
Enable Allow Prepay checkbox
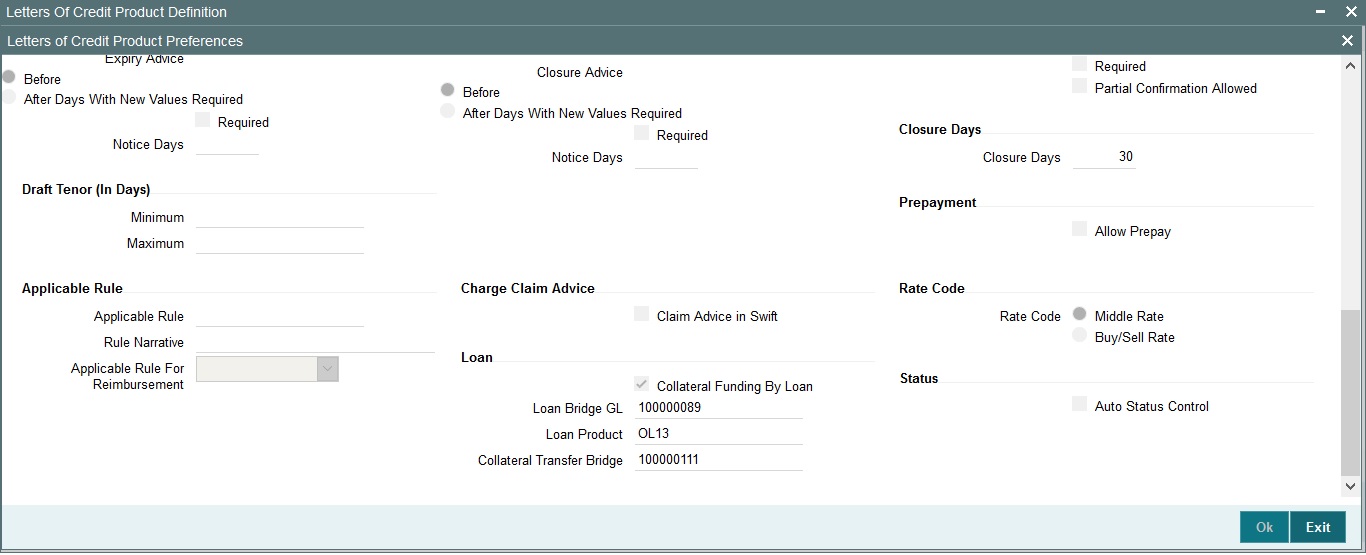(x=1080, y=229)
